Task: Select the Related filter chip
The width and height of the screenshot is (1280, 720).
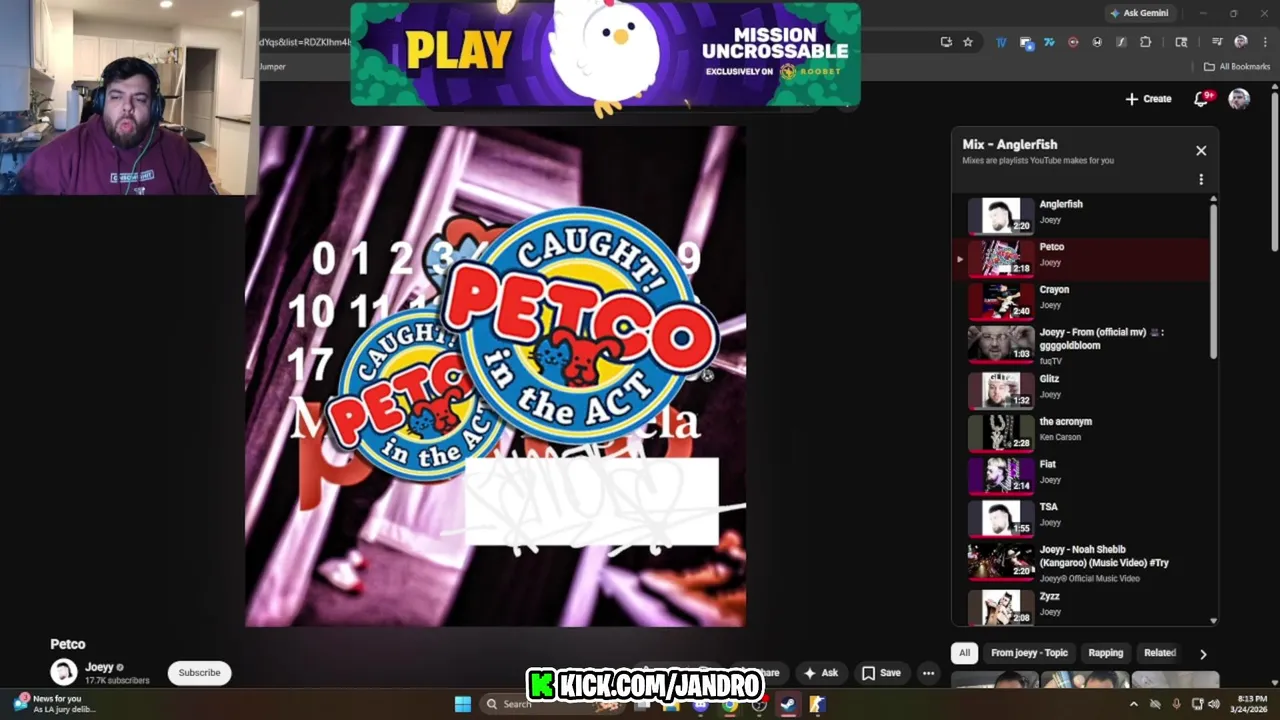Action: [x=1160, y=653]
